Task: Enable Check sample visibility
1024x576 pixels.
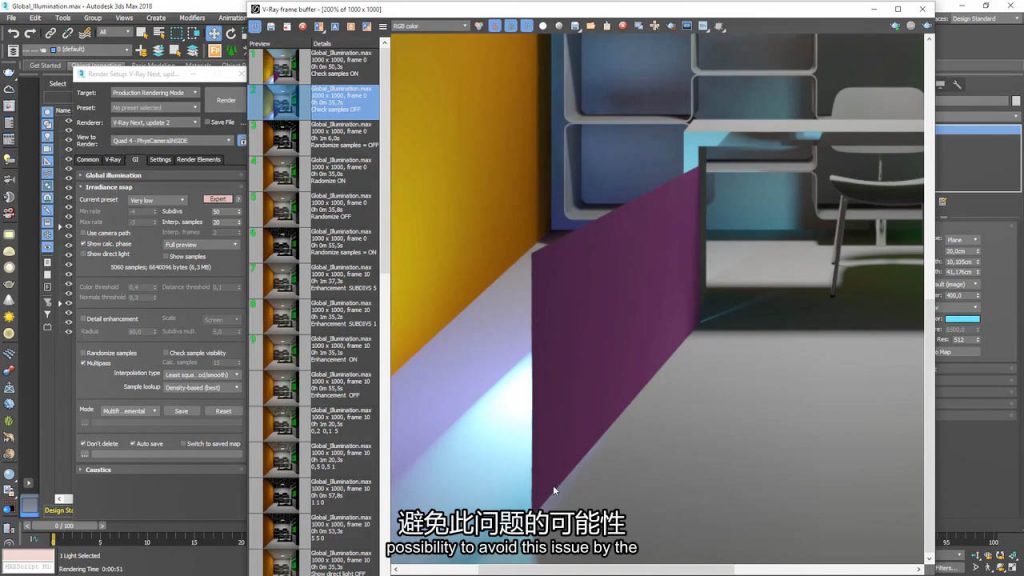Action: (x=166, y=353)
